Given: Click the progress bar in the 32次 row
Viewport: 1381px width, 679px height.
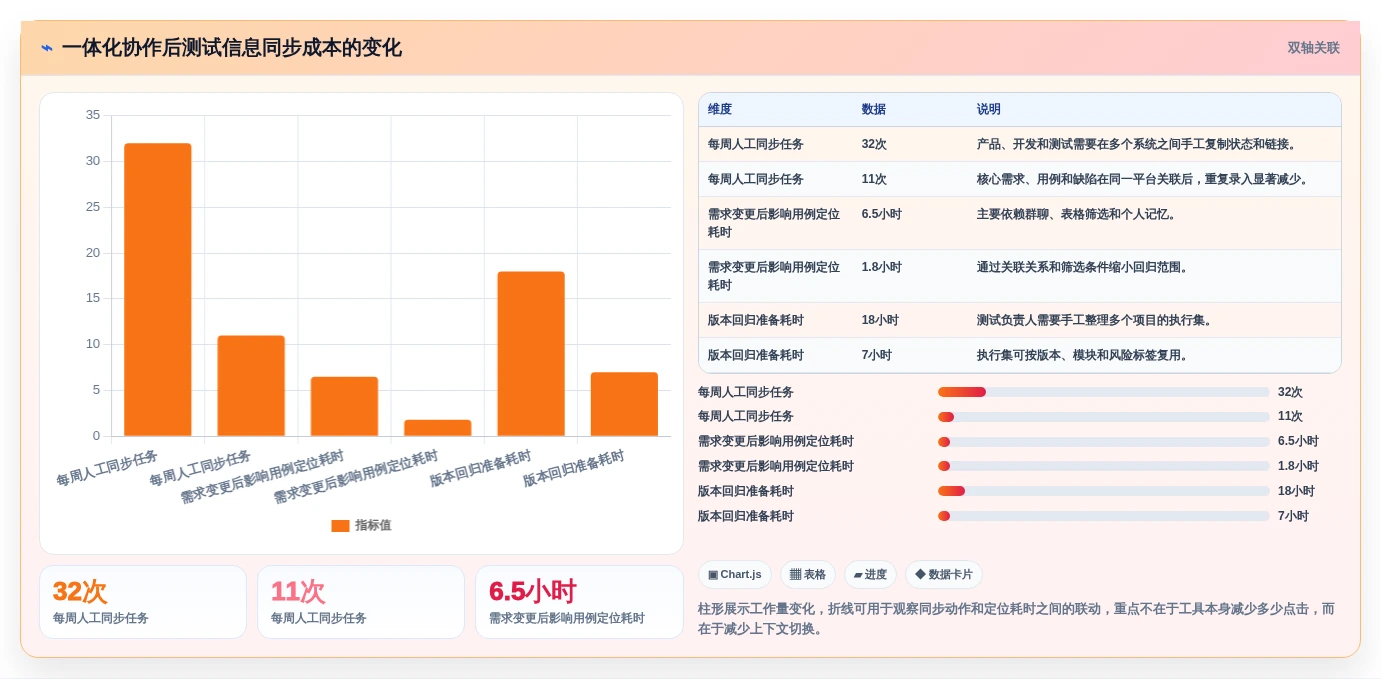Looking at the screenshot, I should coord(1103,392).
